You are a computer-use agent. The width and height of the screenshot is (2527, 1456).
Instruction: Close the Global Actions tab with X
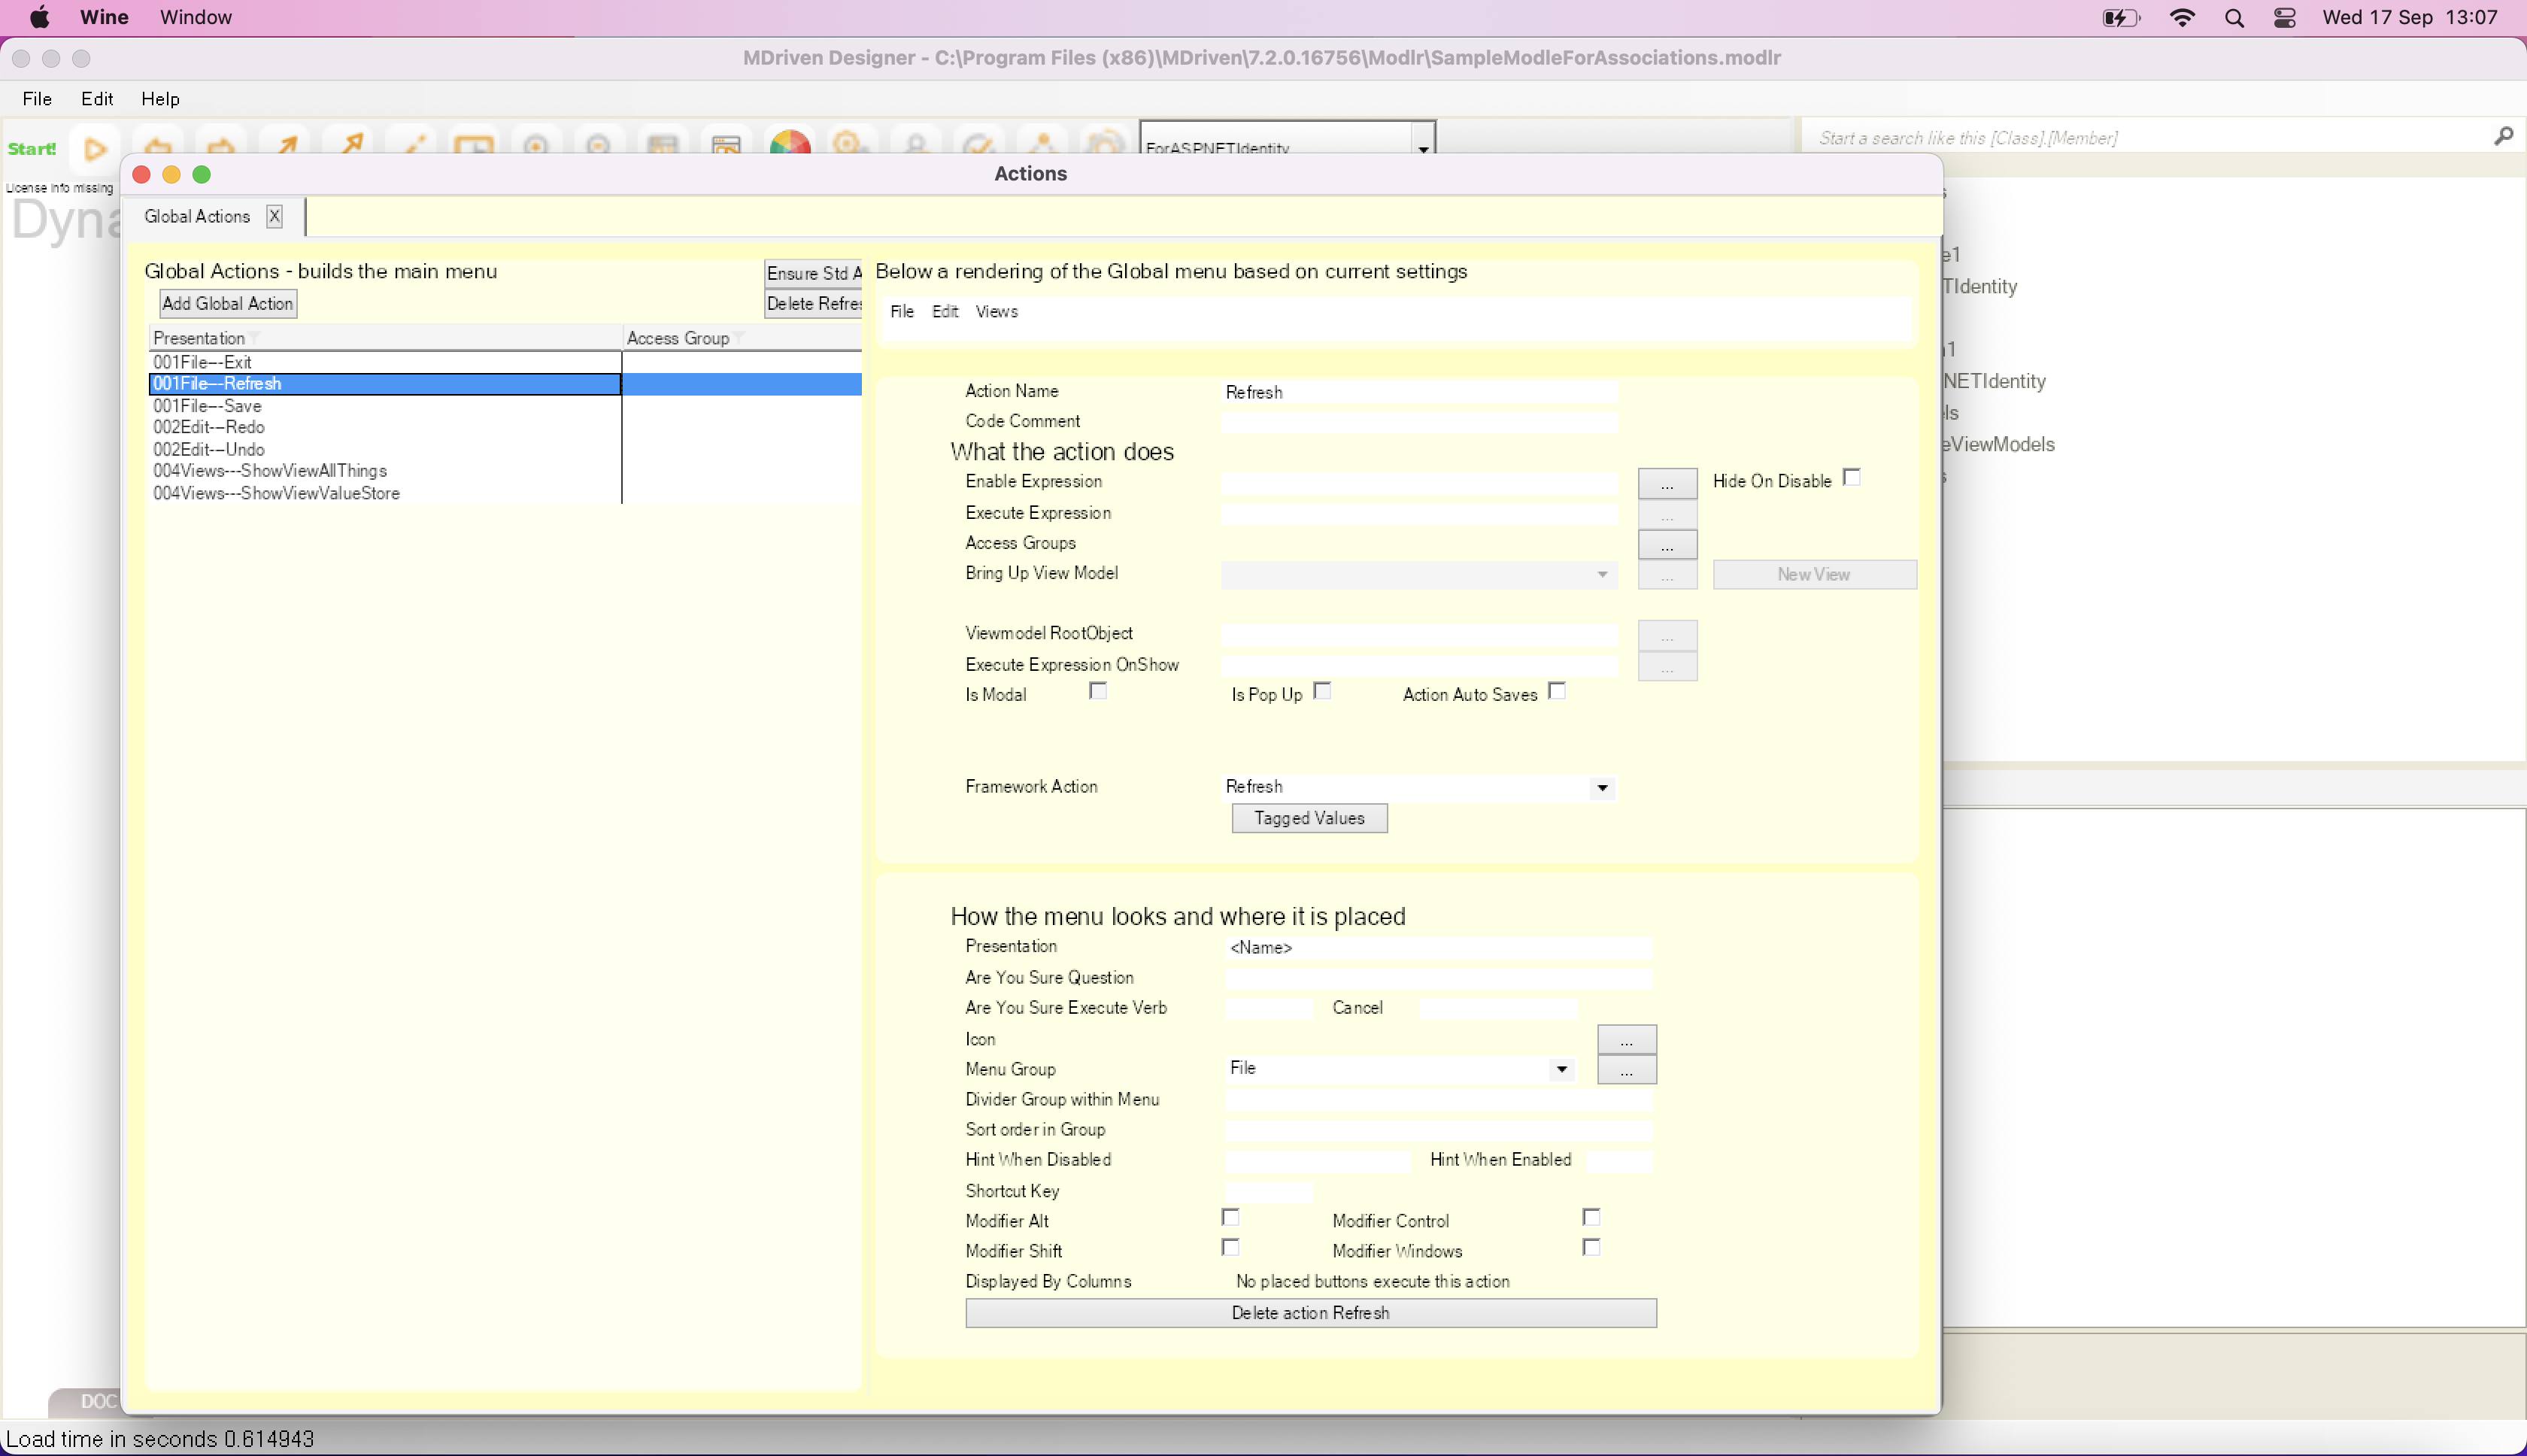coord(274,216)
